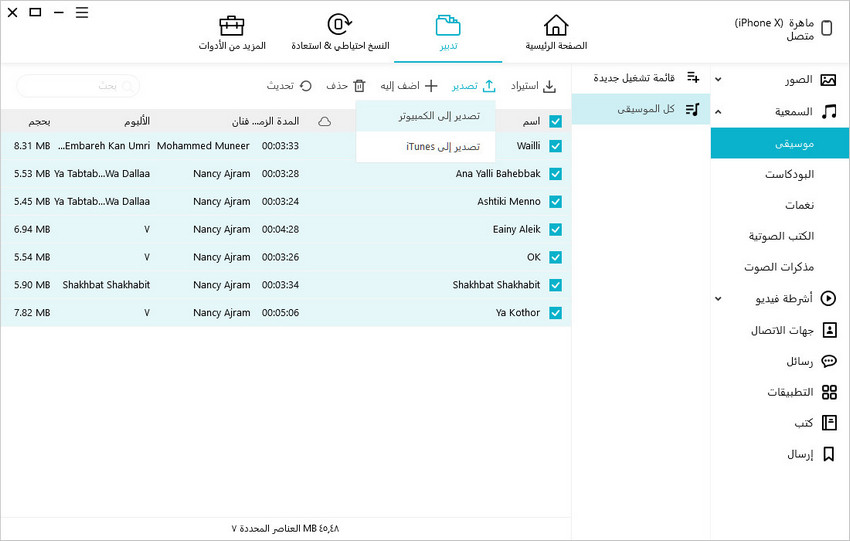Select كل الموسيقى playlist

coord(641,109)
